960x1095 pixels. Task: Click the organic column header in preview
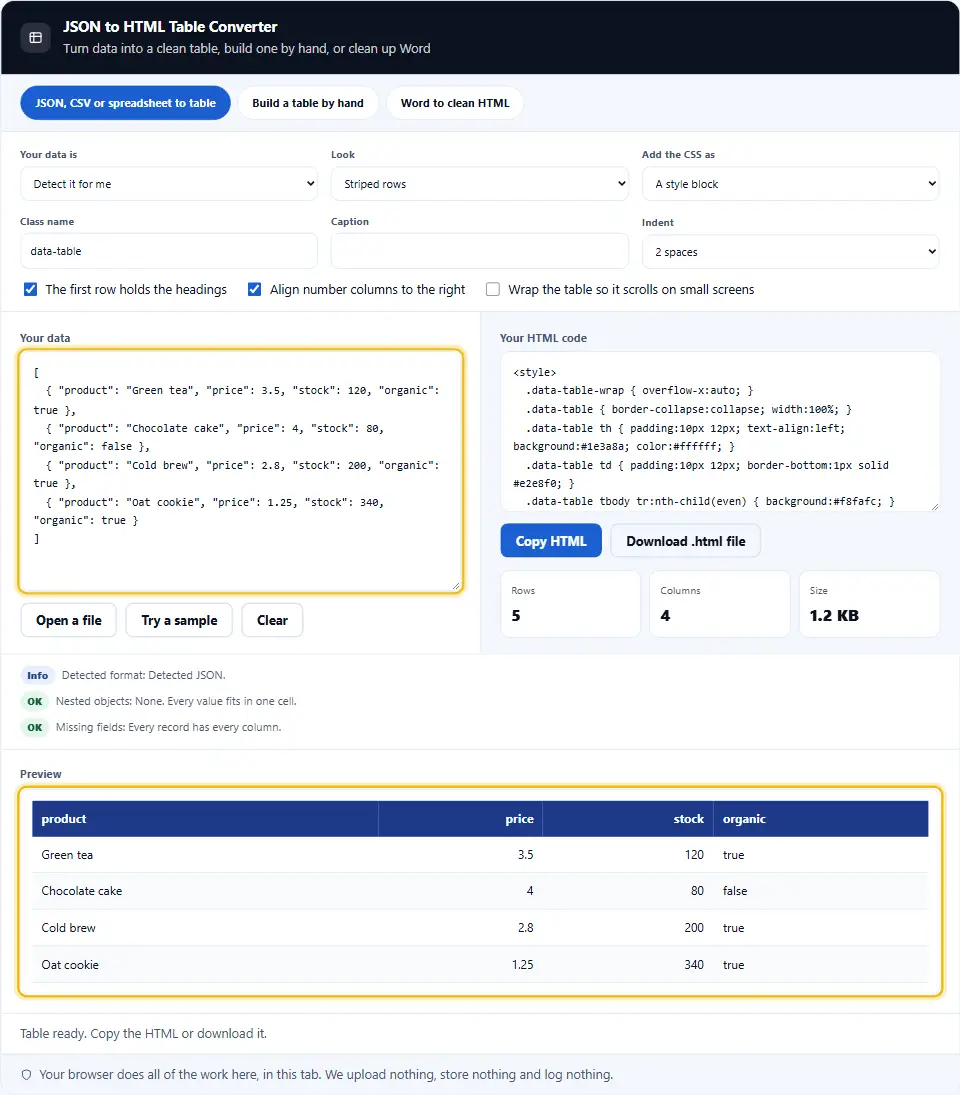[821, 818]
